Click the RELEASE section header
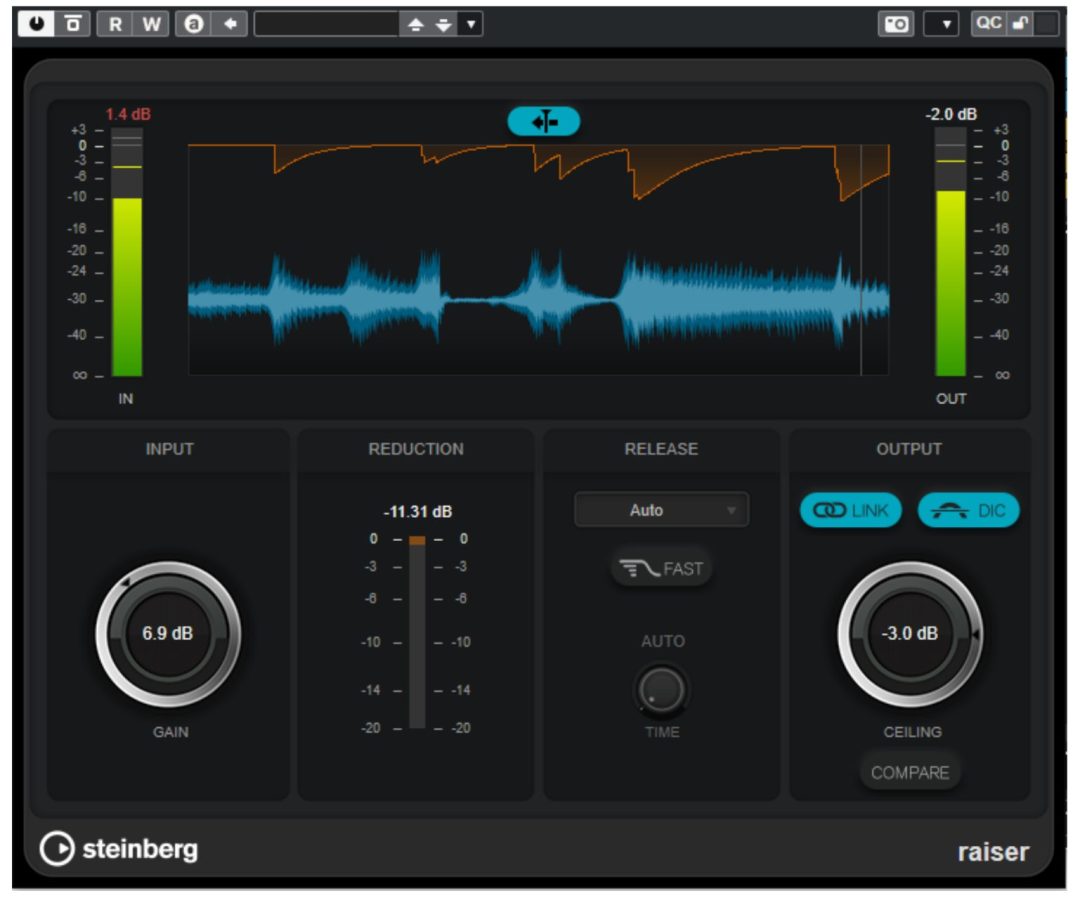 (x=661, y=449)
